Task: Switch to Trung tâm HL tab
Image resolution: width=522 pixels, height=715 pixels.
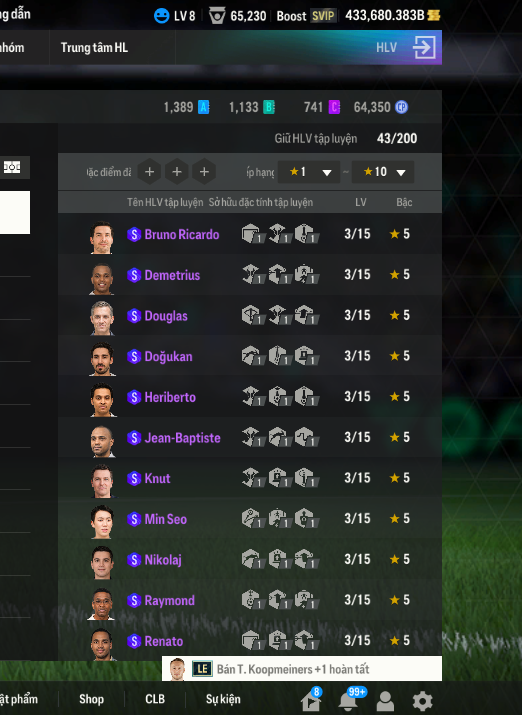Action: (x=94, y=47)
